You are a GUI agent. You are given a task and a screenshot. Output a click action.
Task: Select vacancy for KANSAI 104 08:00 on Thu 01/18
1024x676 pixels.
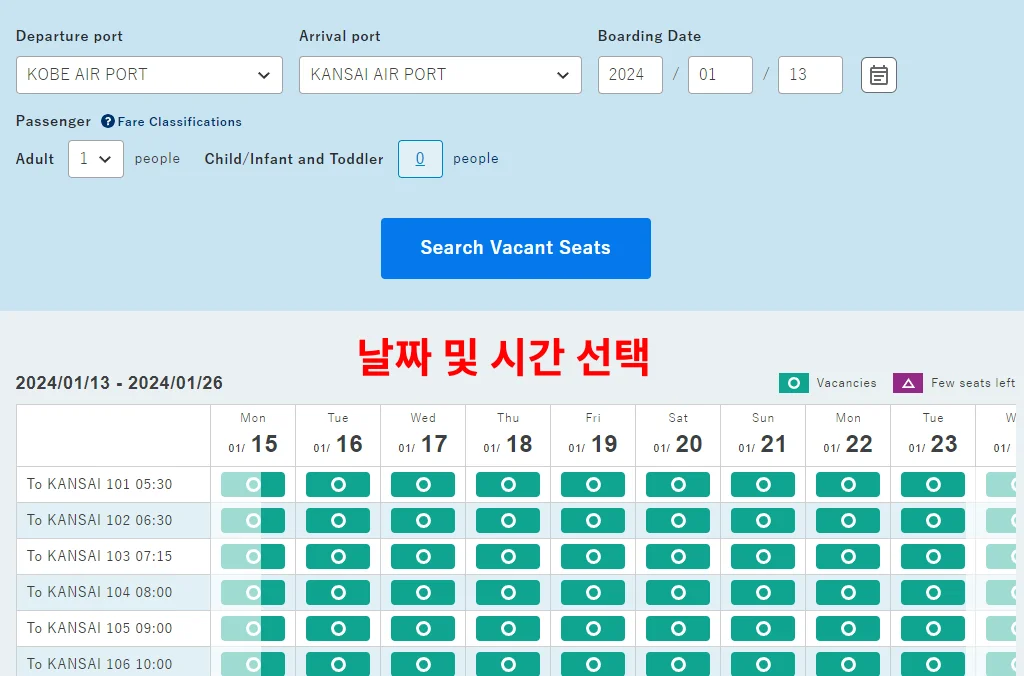(507, 591)
